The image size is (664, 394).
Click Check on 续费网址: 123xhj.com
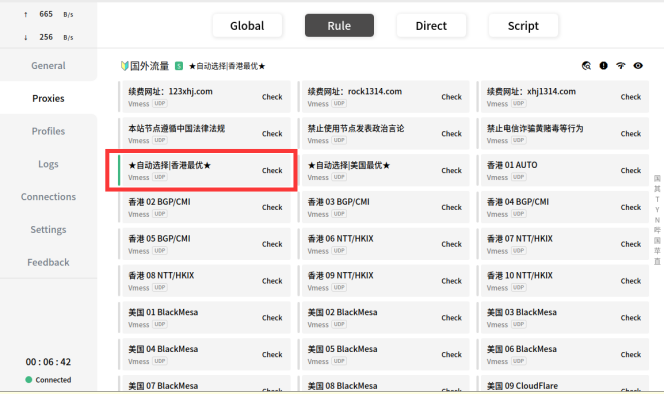272,97
